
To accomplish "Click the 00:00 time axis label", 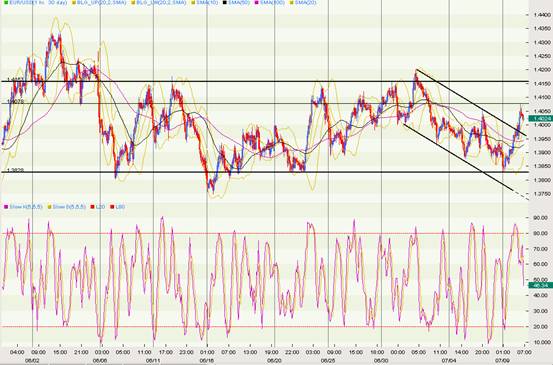I will click(x=398, y=352).
